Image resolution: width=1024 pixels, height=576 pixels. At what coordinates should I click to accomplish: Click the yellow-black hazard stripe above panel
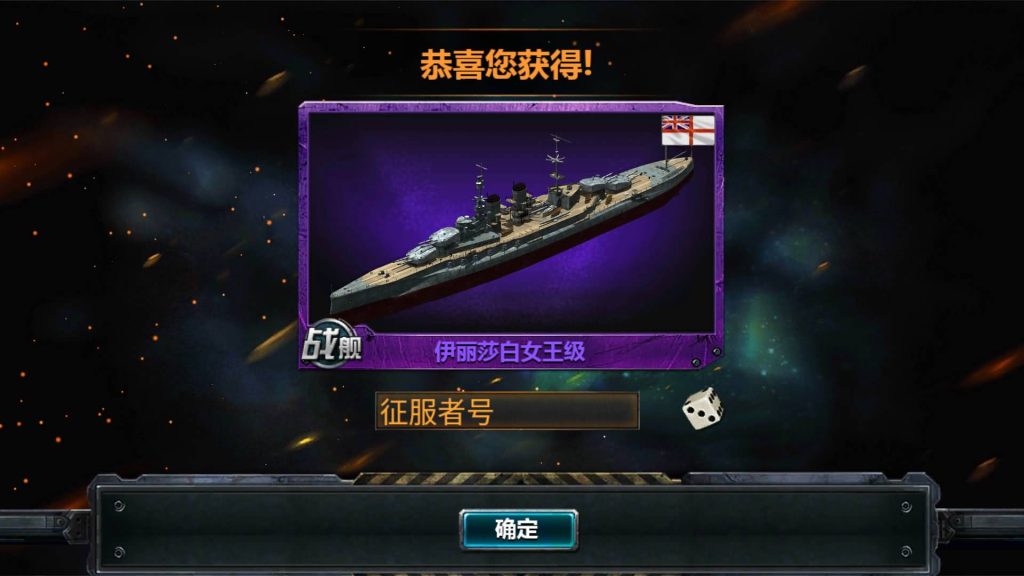coord(519,479)
